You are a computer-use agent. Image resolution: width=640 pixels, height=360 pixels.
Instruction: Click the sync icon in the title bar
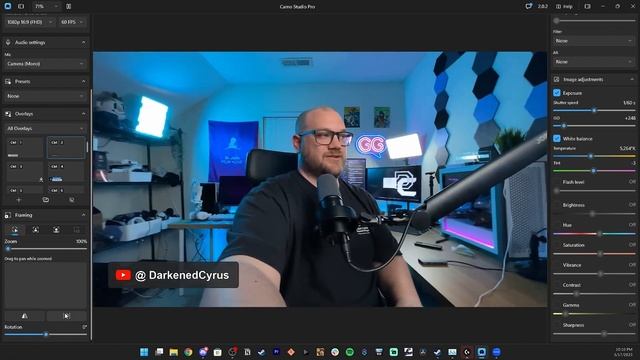point(529,6)
